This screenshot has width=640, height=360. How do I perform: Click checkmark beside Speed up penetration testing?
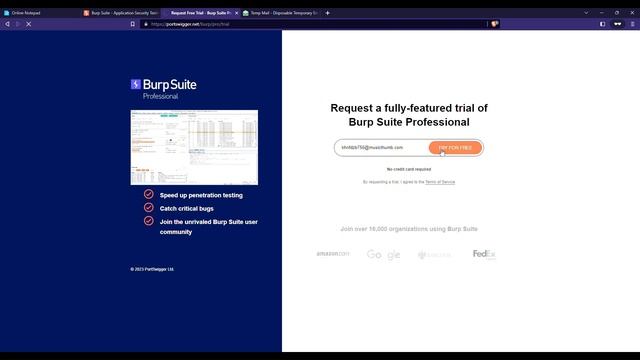(149, 194)
